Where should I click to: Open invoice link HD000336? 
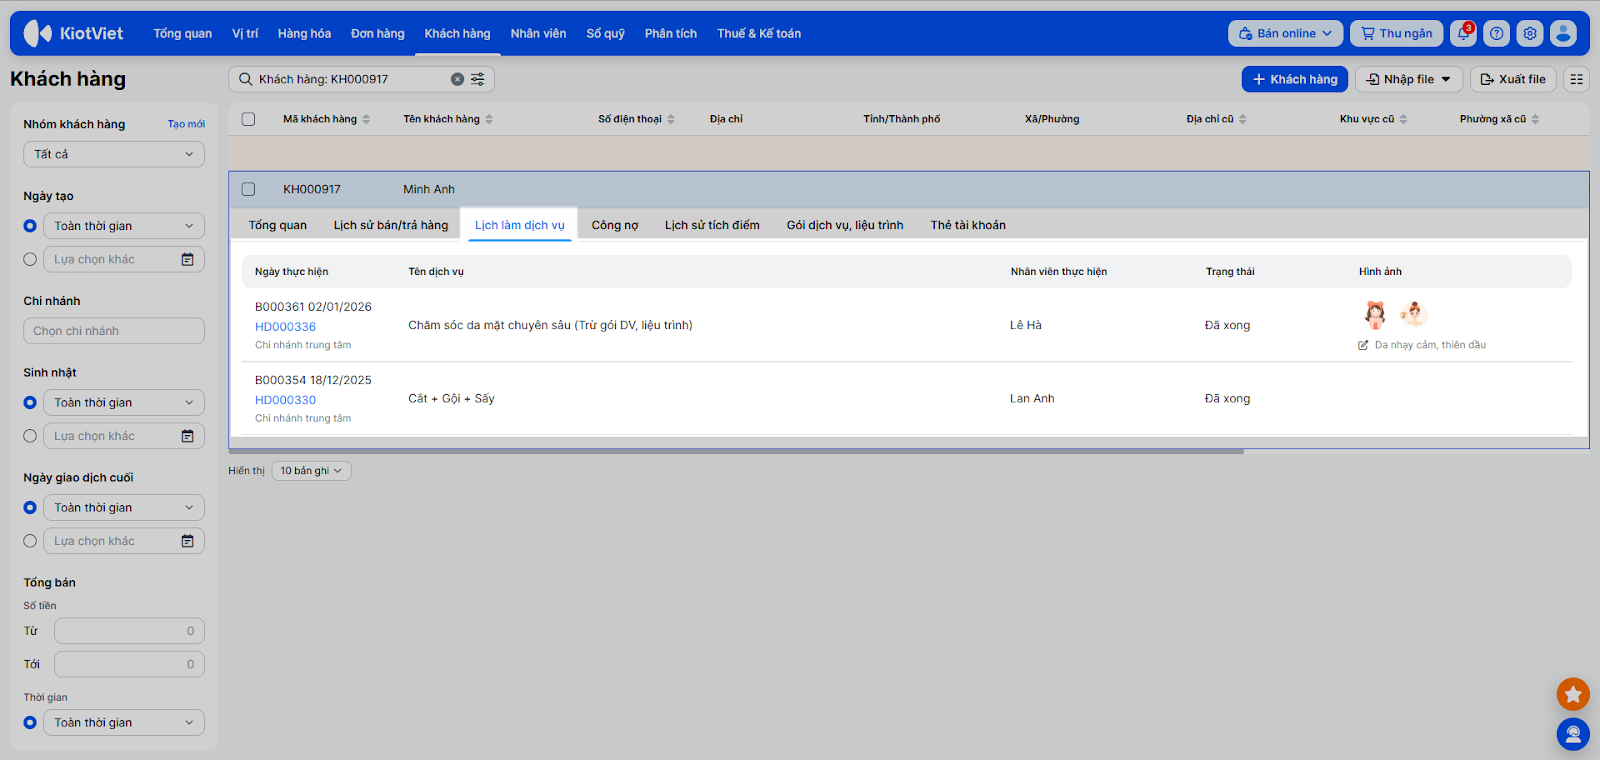tap(285, 327)
